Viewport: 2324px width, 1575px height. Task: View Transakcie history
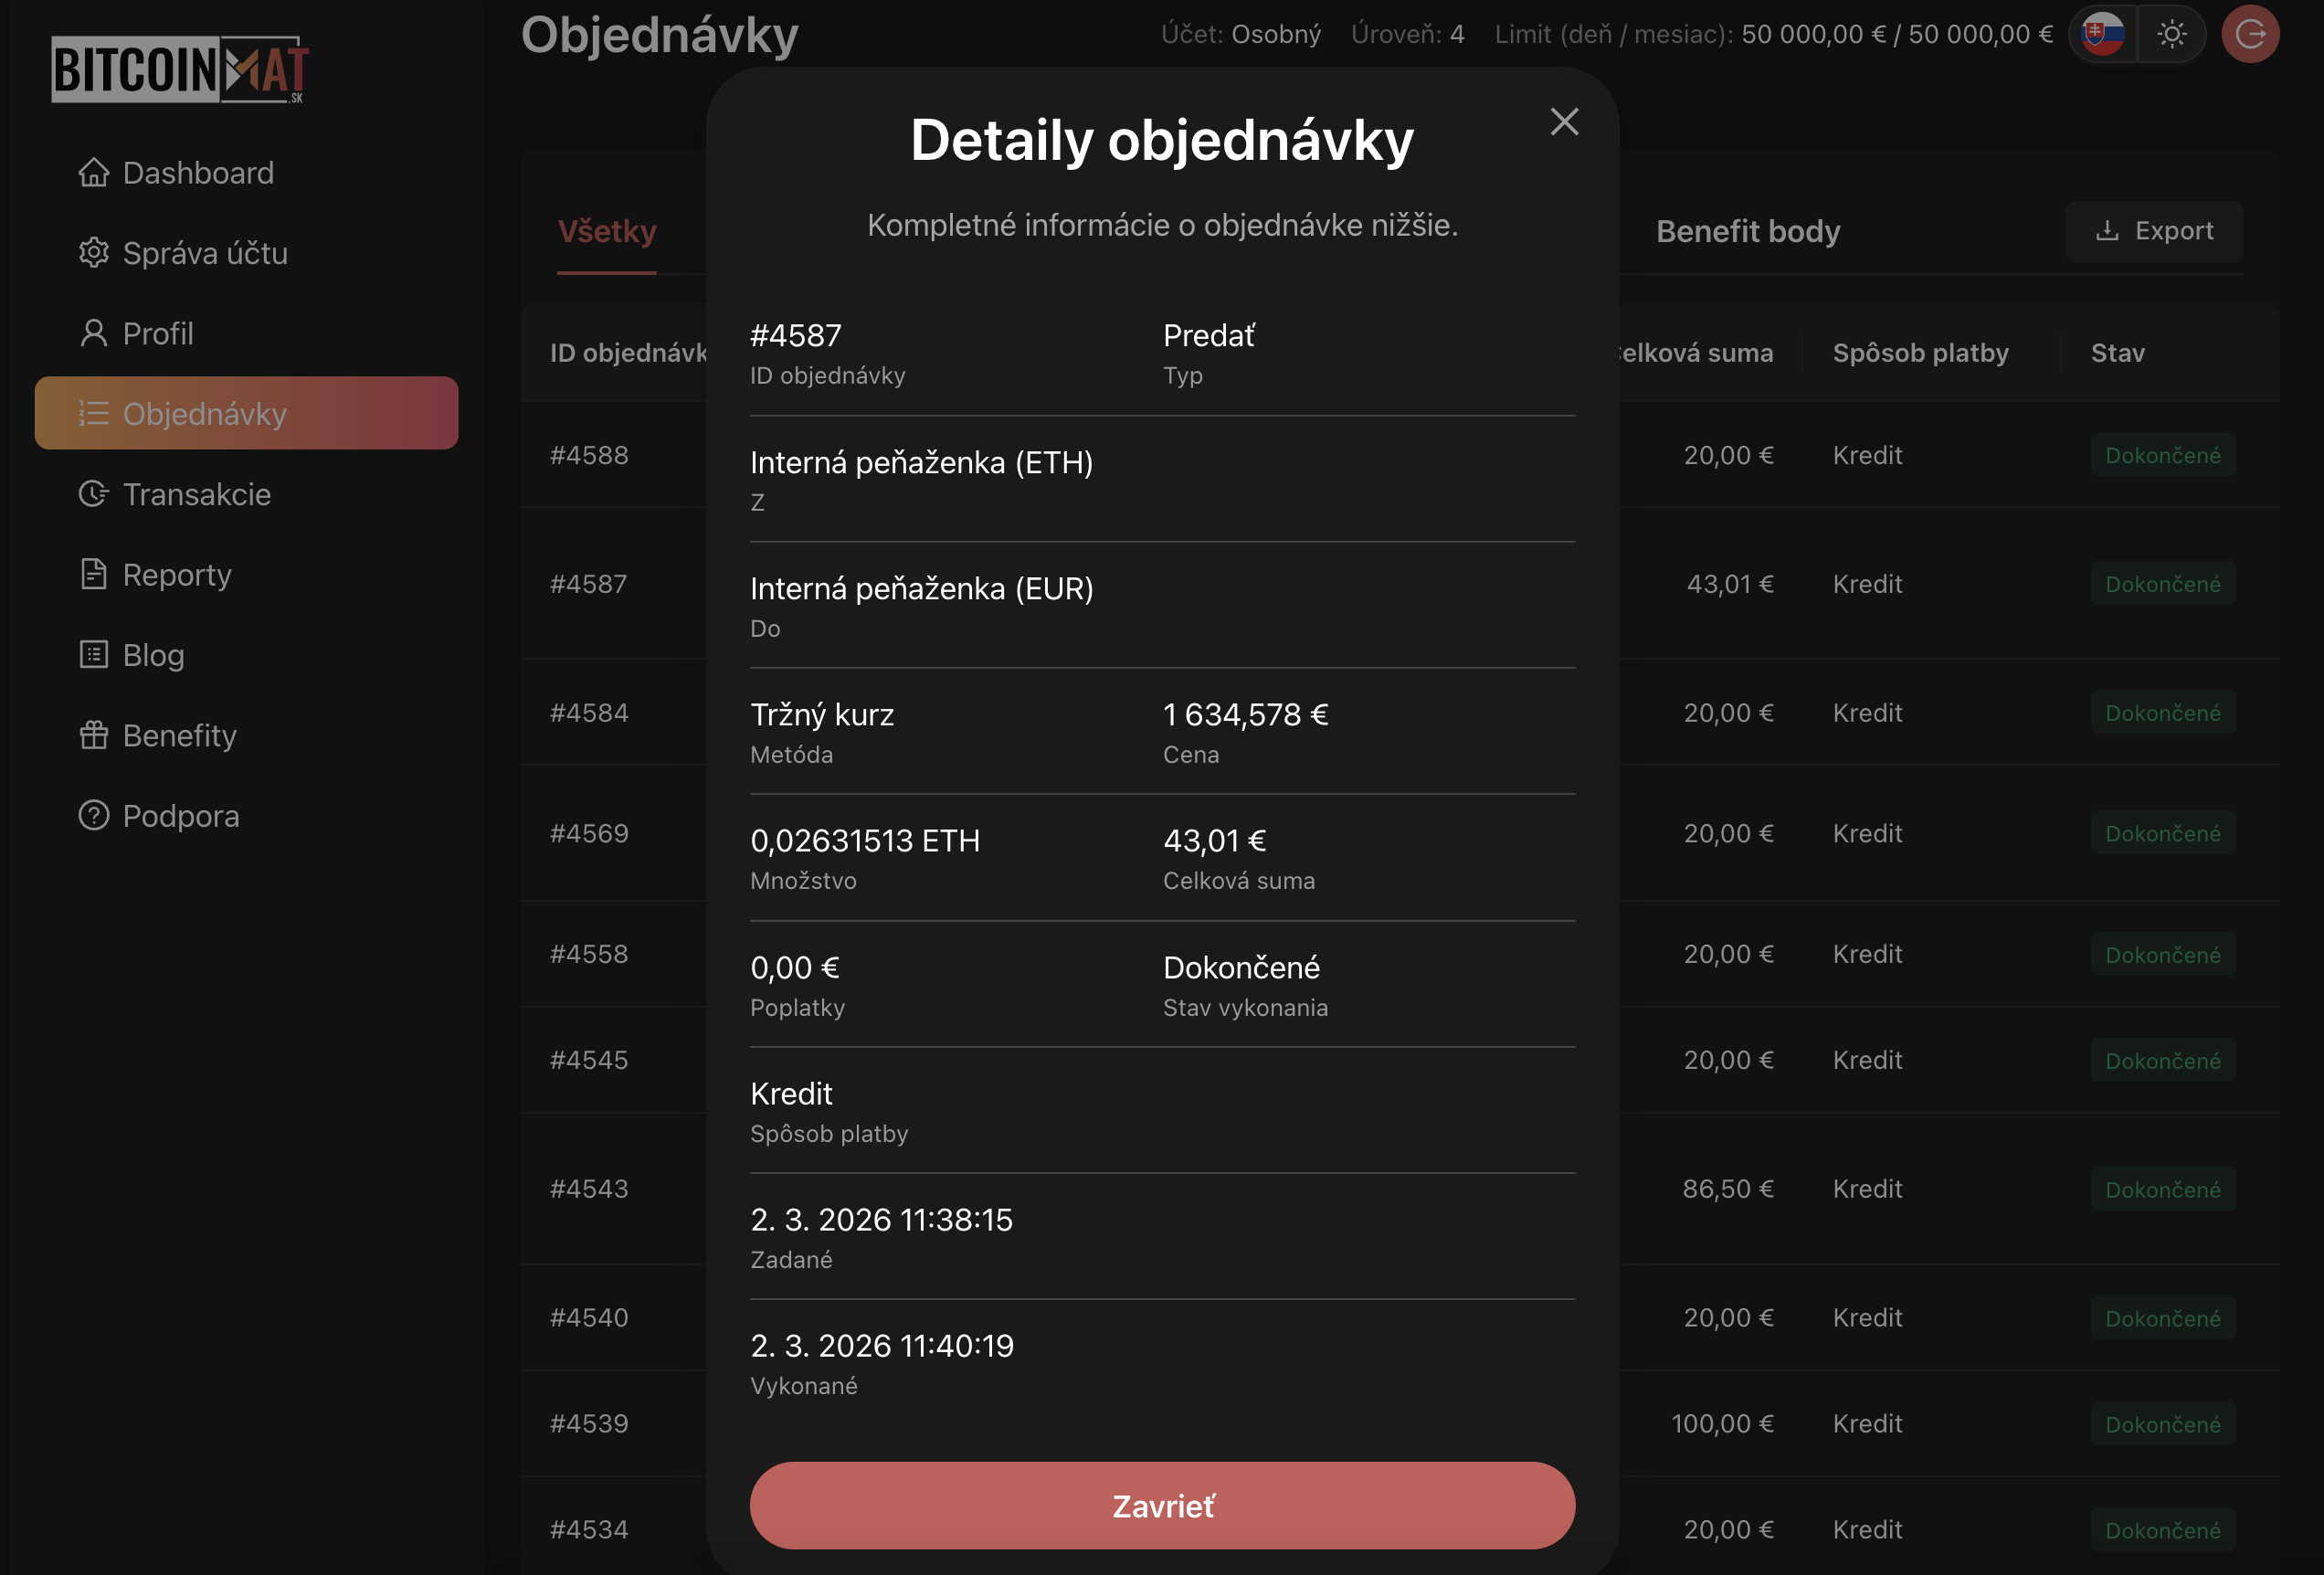196,494
